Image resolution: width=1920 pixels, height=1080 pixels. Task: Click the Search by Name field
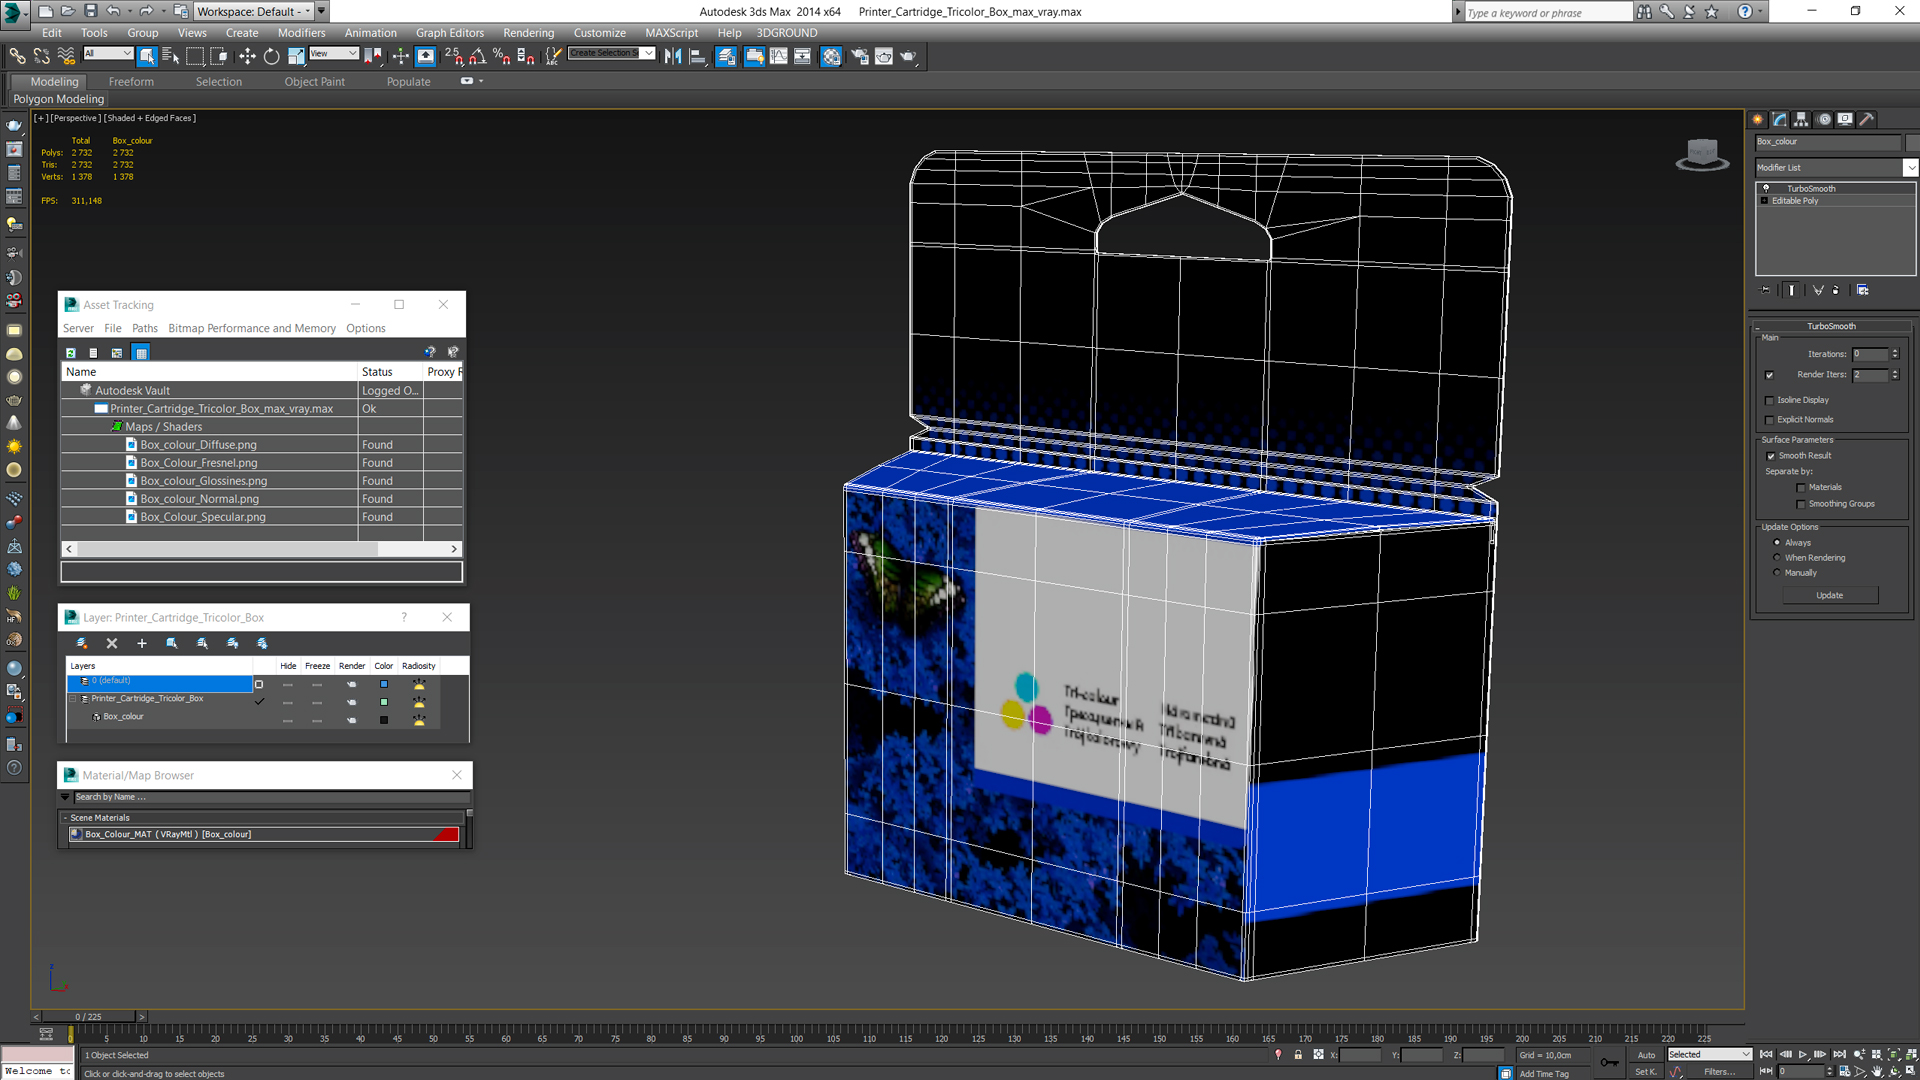(270, 797)
